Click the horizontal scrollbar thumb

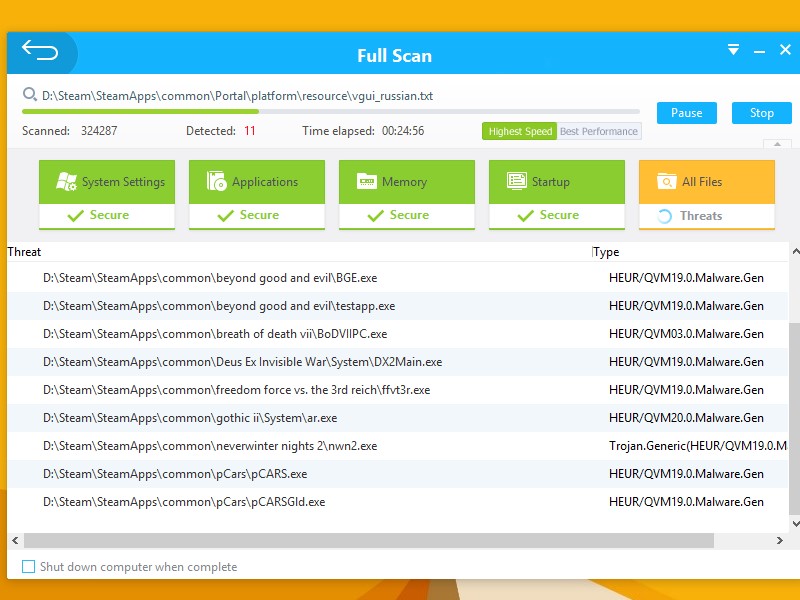pyautogui.click(x=369, y=540)
